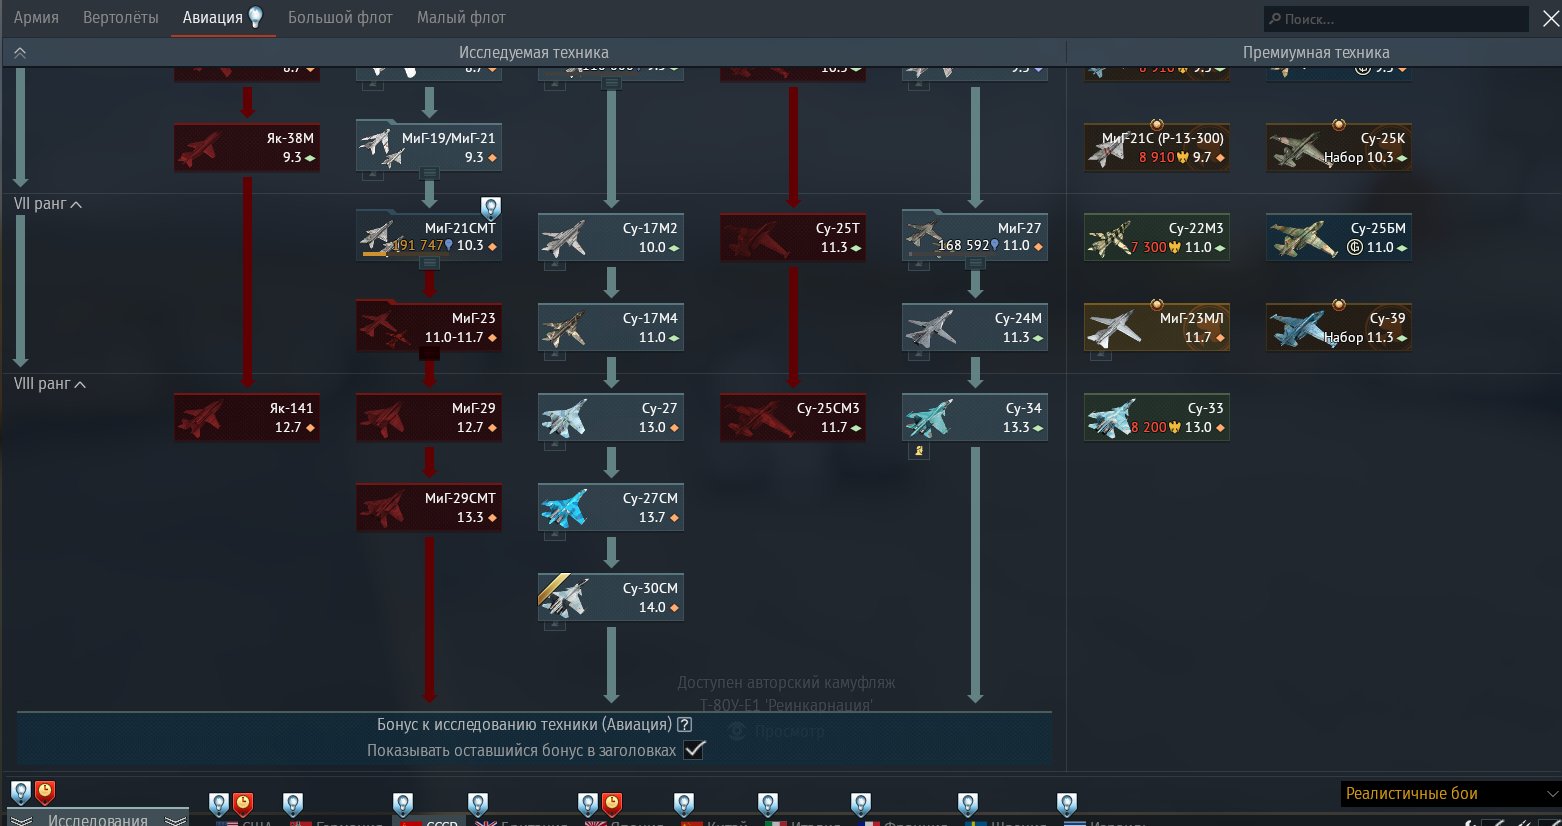Select the МиГ-29СМТ aircraft
Image resolution: width=1562 pixels, height=826 pixels.
[429, 507]
